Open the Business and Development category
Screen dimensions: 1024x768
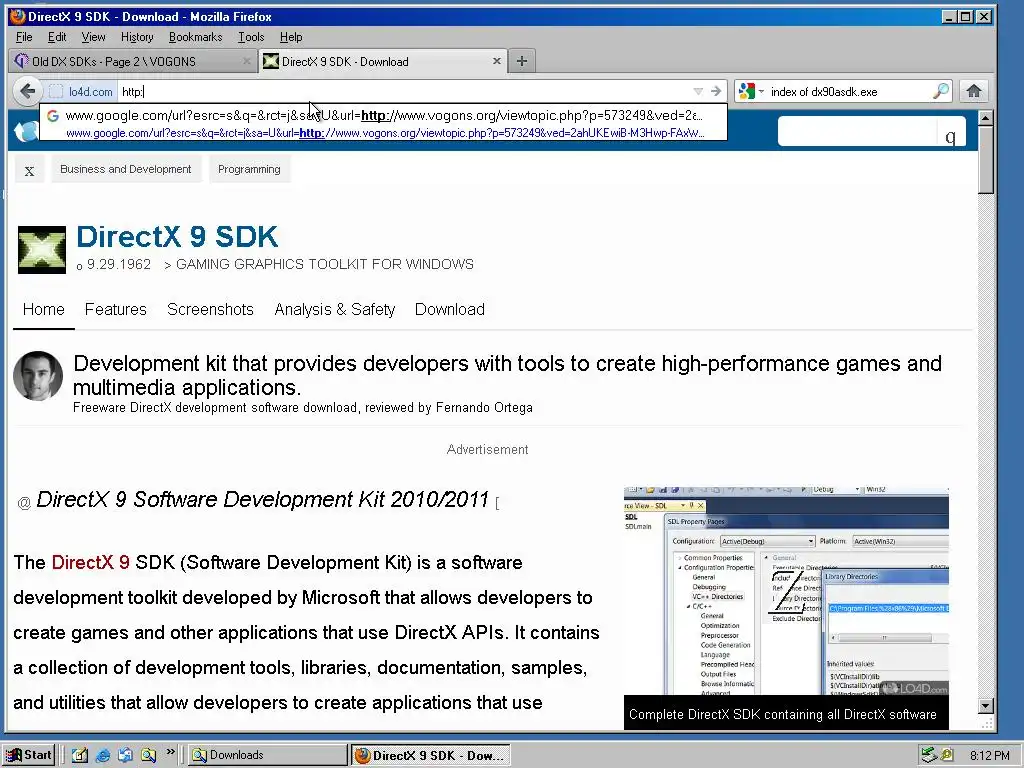[125, 169]
